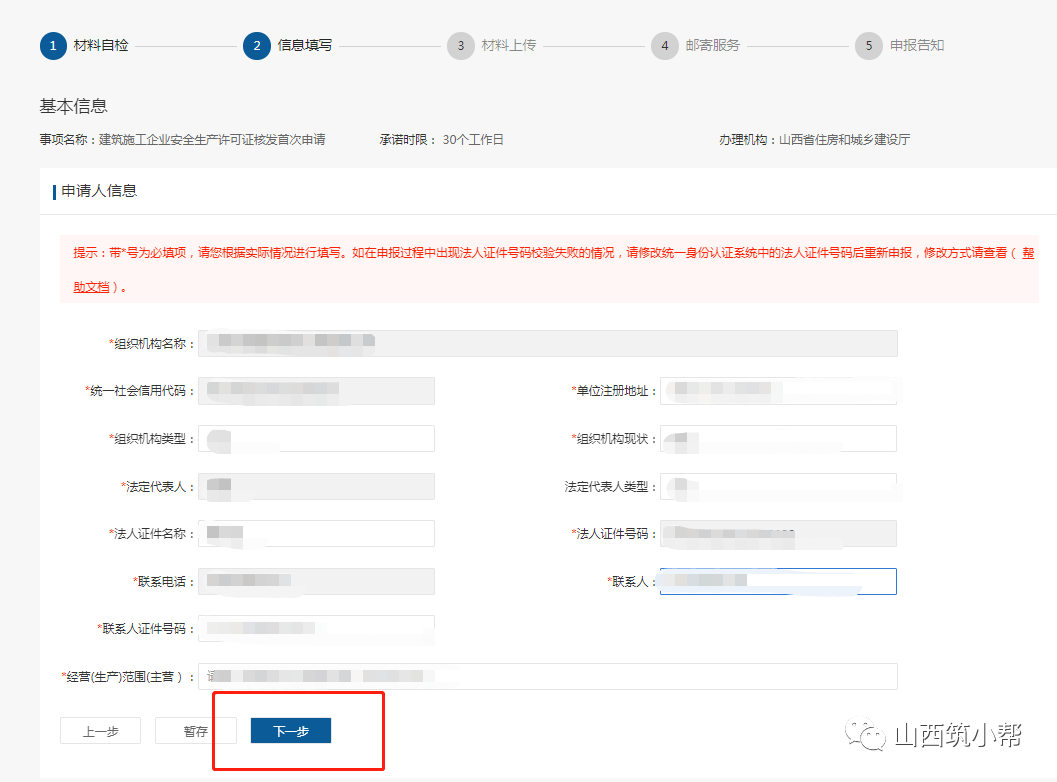Image resolution: width=1057 pixels, height=782 pixels.
Task: Click the 信息填写 step circle
Action: point(256,46)
